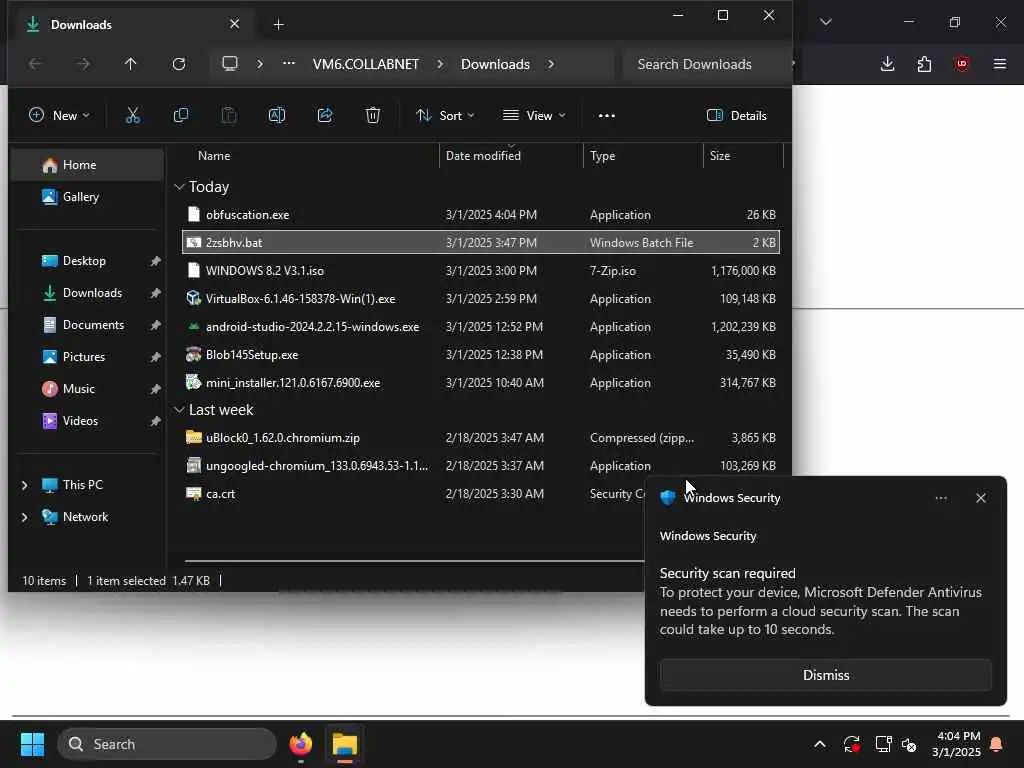Click the Delete trash can icon

pyautogui.click(x=373, y=116)
